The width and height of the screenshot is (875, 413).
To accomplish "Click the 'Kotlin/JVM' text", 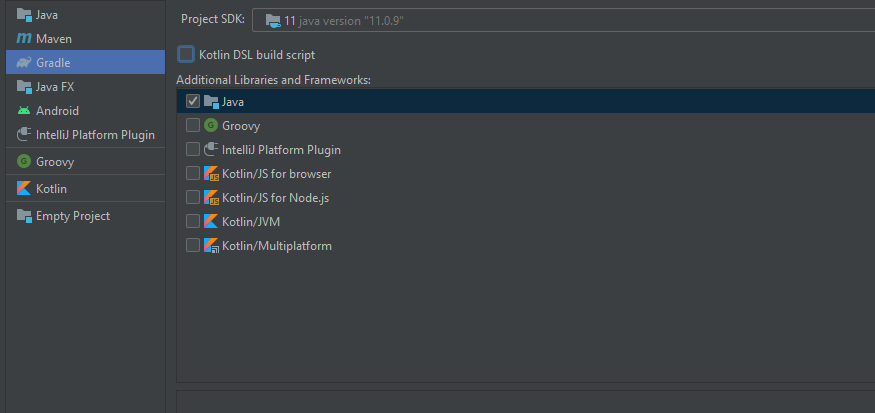I will pos(251,222).
